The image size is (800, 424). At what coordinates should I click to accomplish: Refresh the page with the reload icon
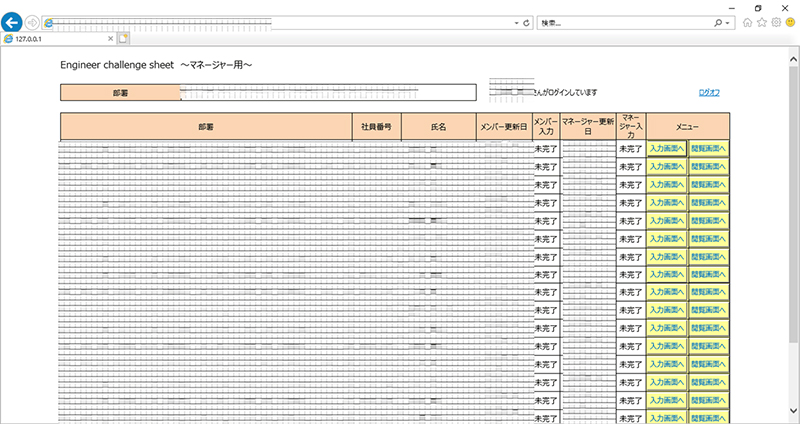click(x=527, y=23)
